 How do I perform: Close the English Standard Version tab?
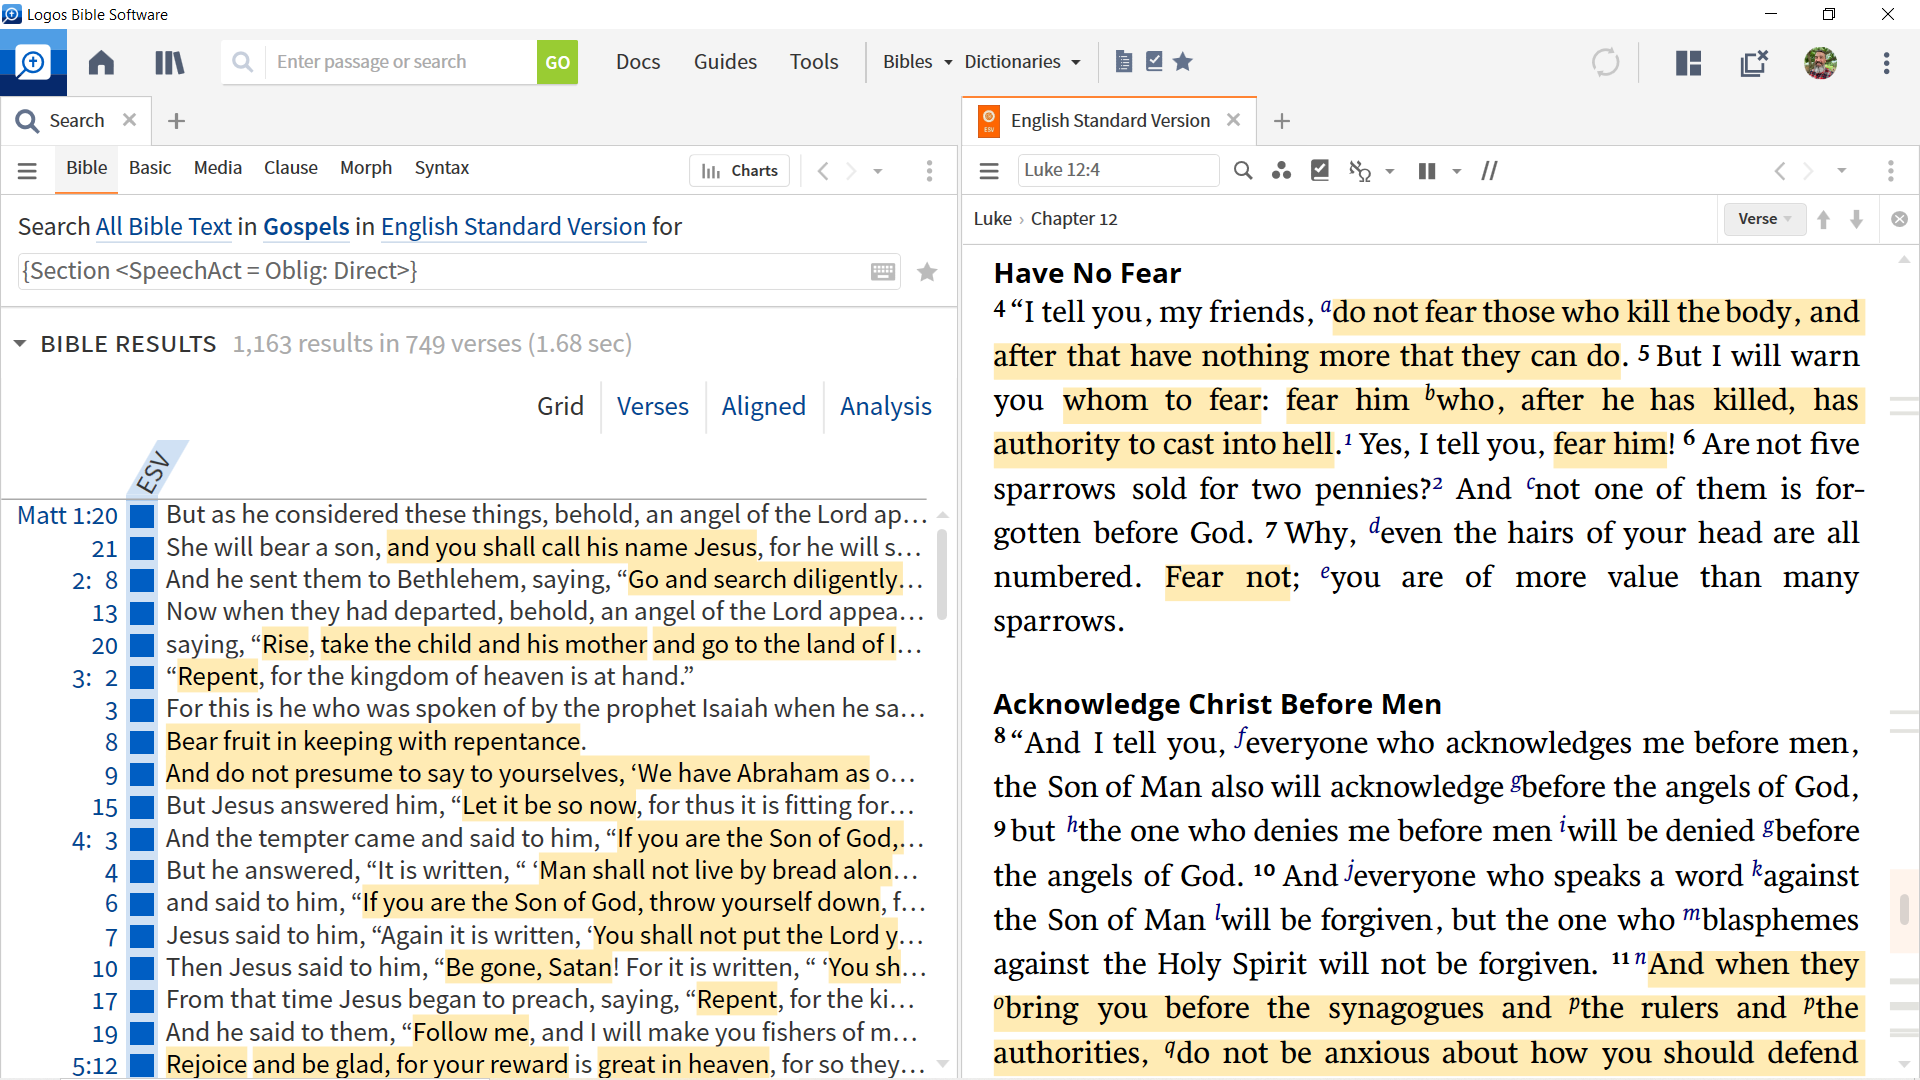1233,120
